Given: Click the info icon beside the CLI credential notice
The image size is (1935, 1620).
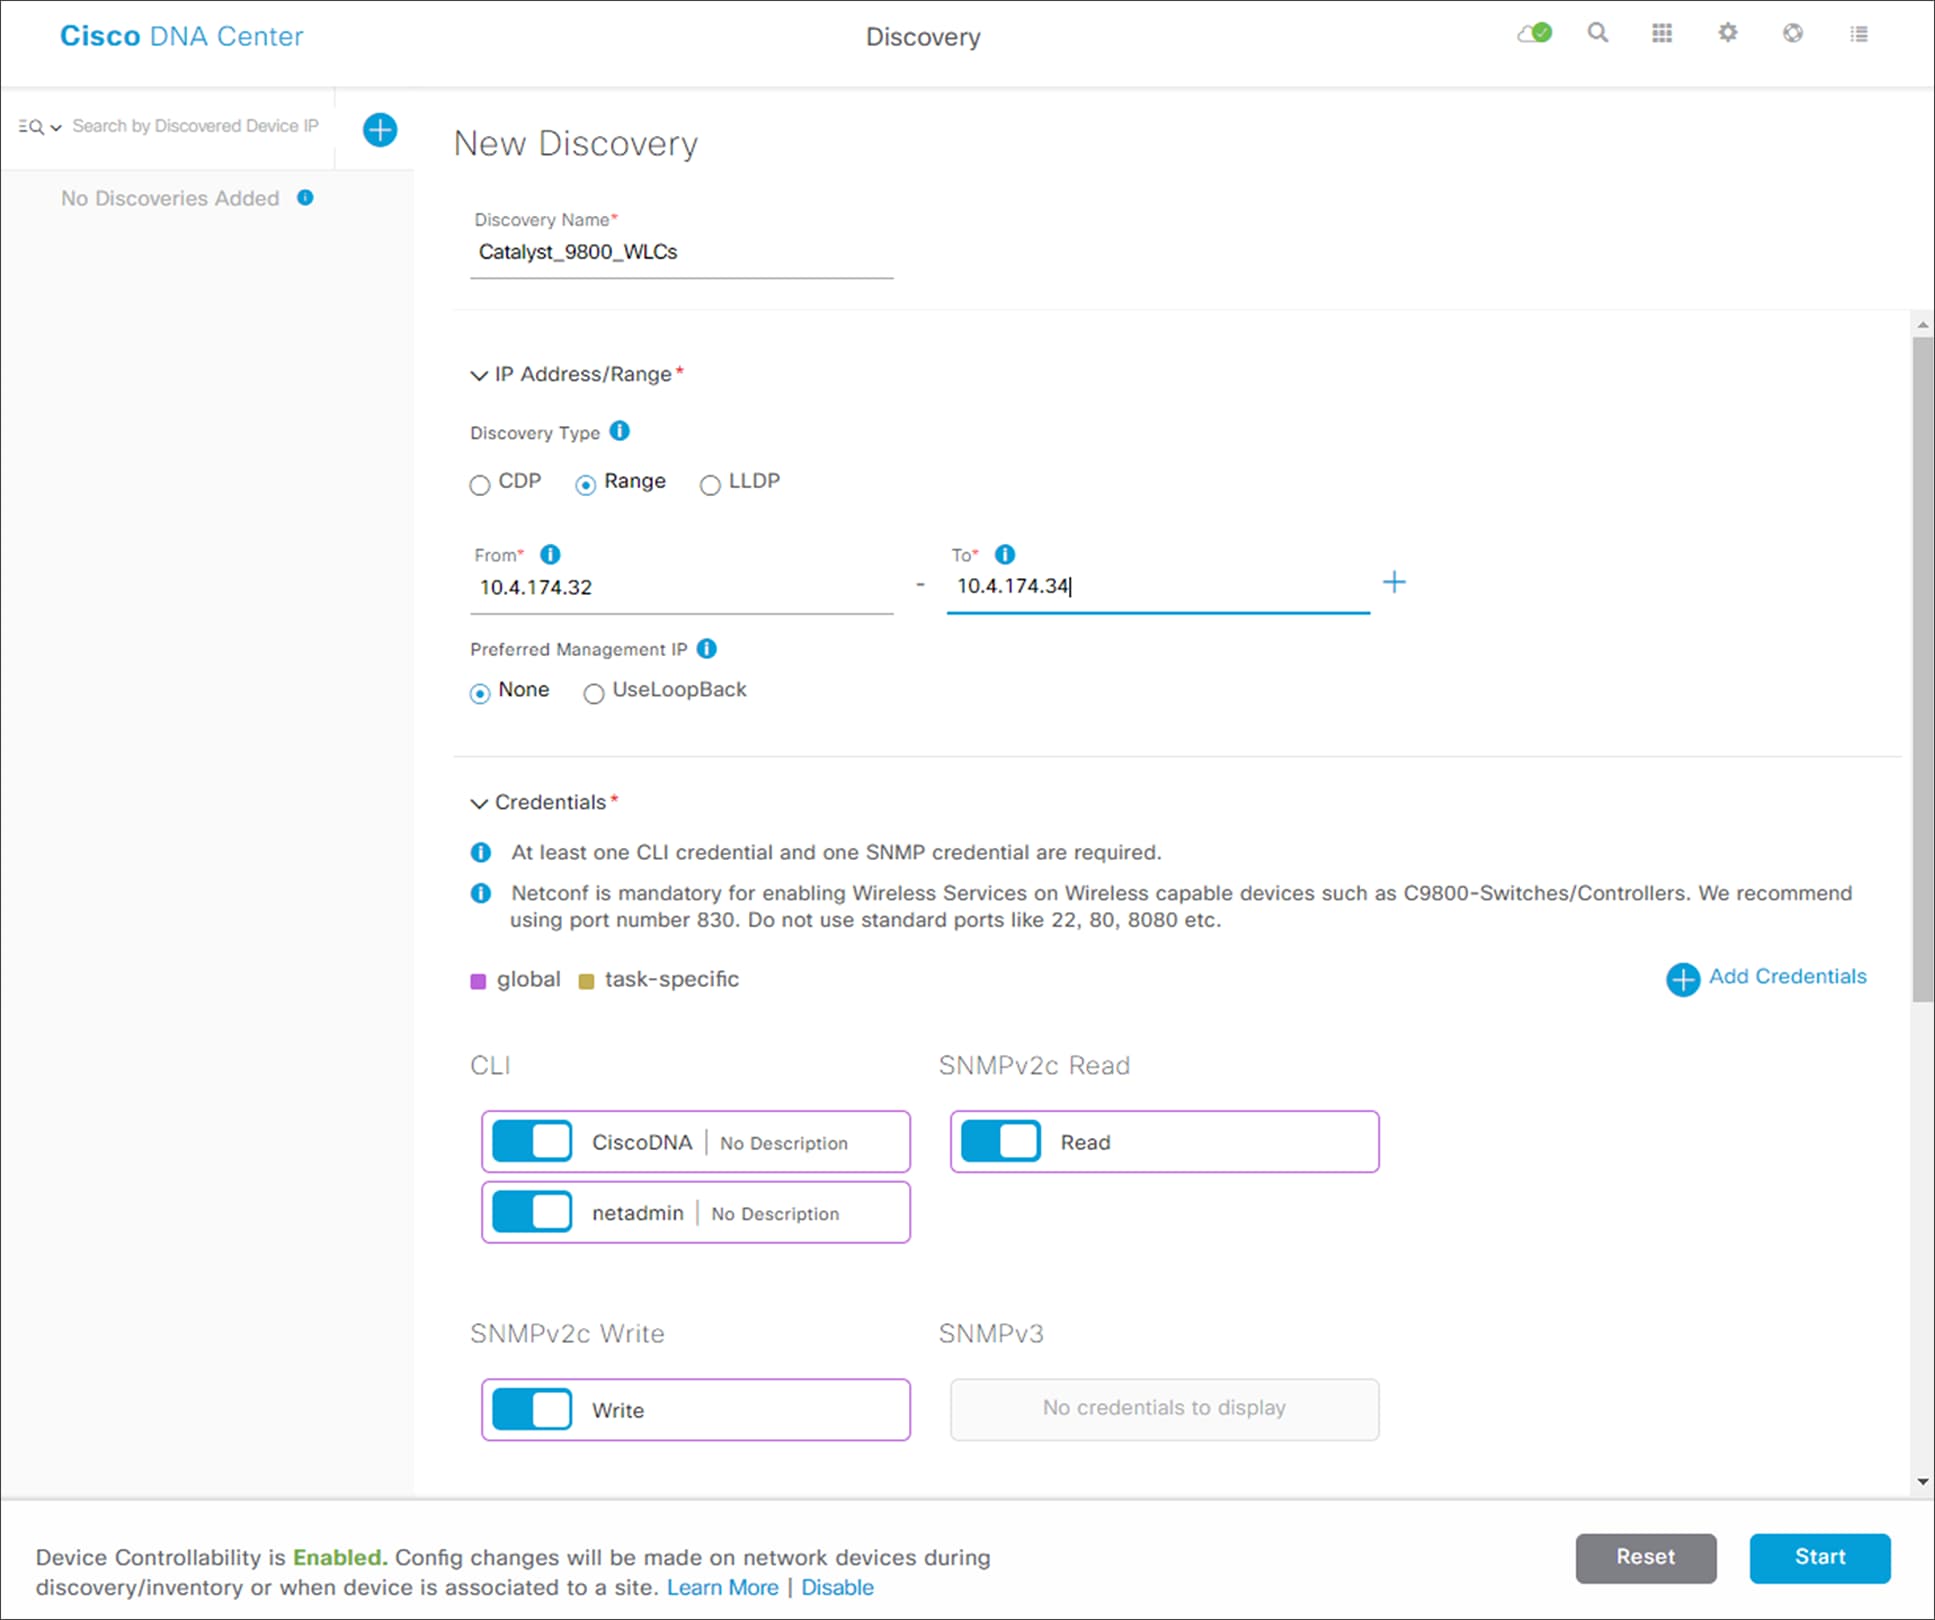Looking at the screenshot, I should (481, 852).
